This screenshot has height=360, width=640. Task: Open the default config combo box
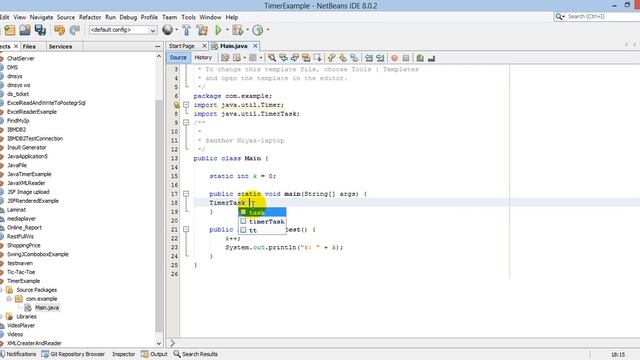[123, 30]
